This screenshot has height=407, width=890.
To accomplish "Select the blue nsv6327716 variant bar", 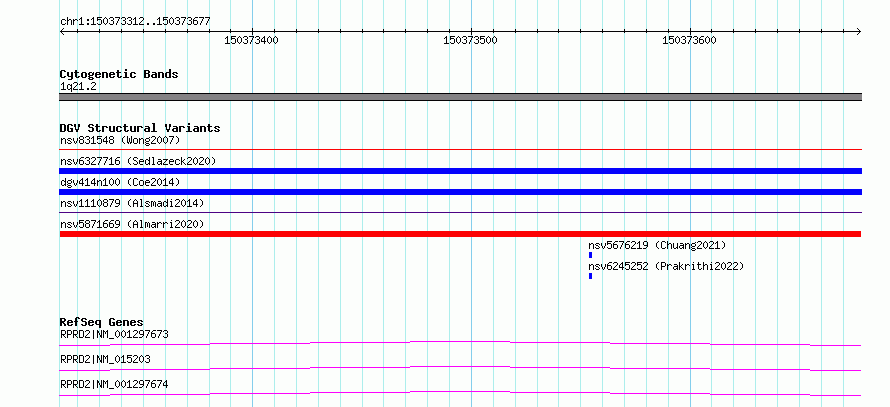I will (x=460, y=171).
